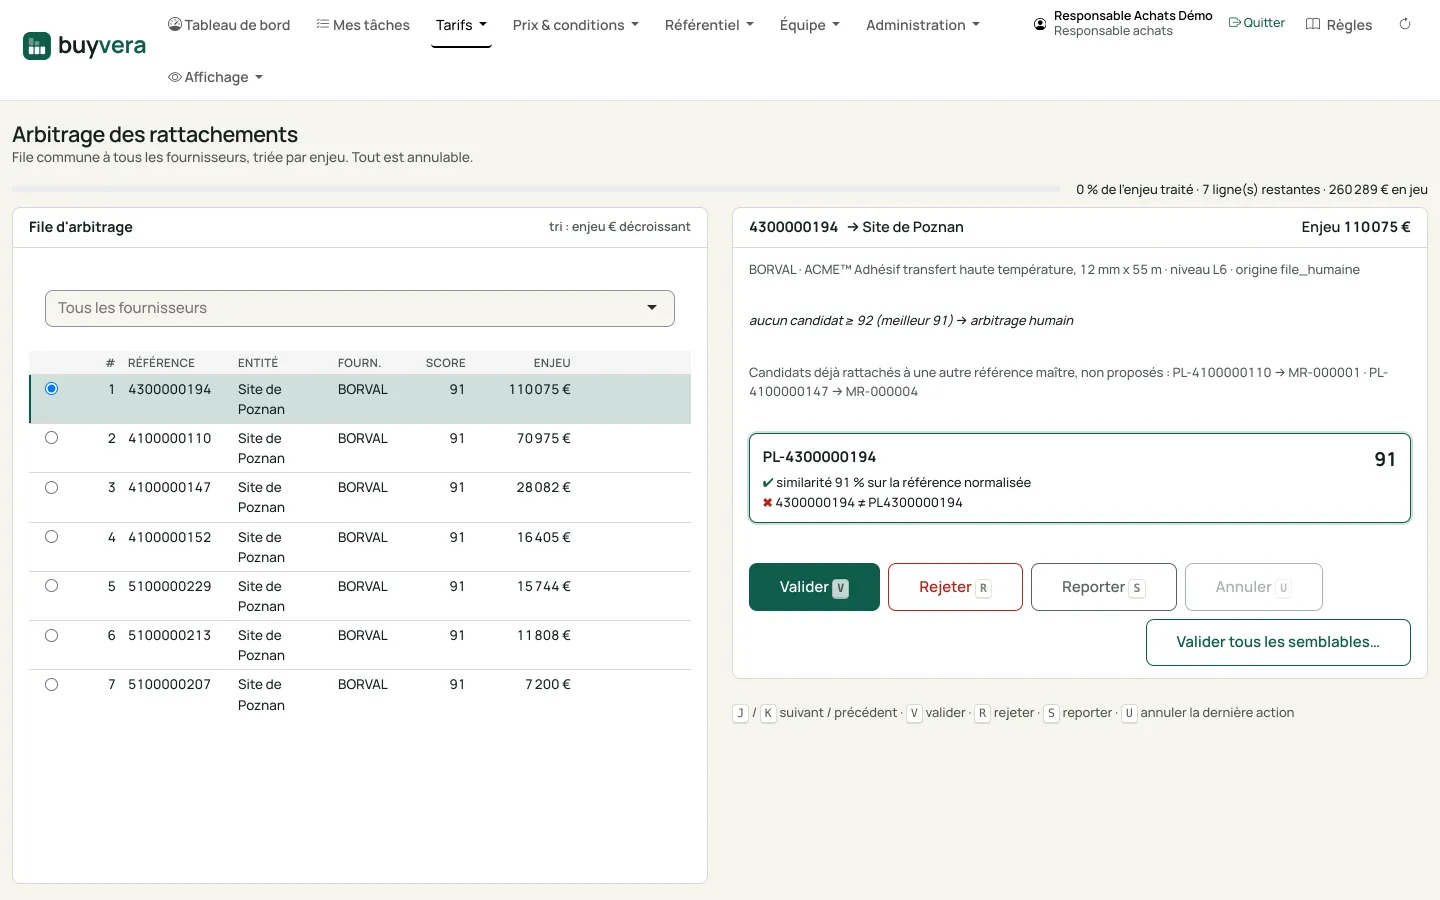The image size is (1440, 900).
Task: Select radio button for reference 4100000152
Action: pos(52,537)
